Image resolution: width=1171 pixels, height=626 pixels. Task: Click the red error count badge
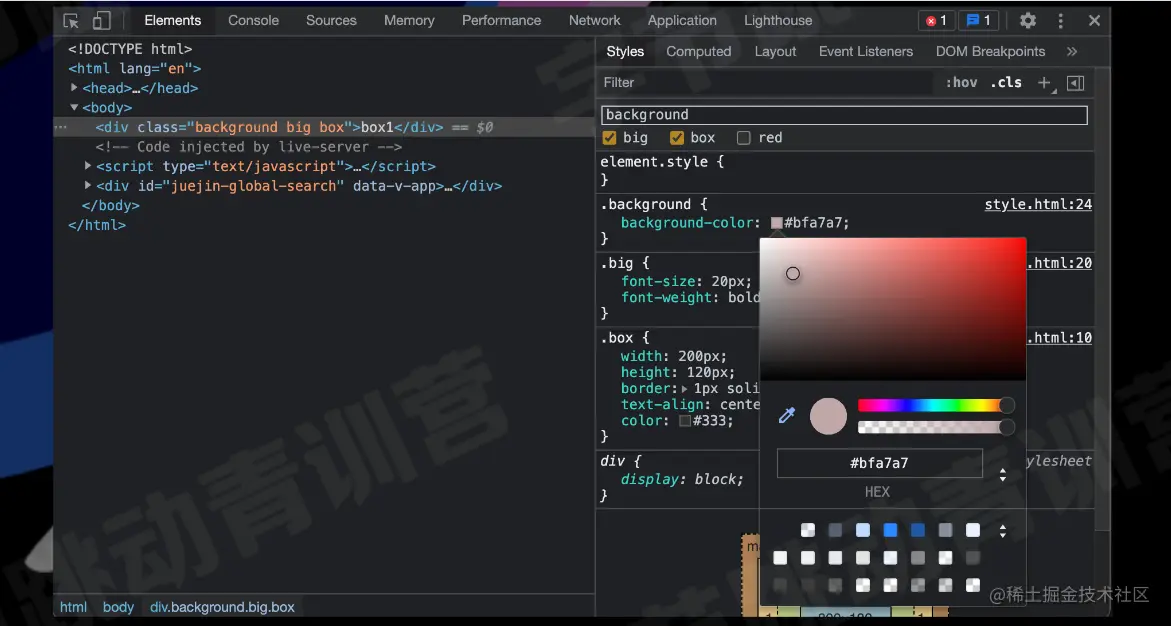(937, 21)
